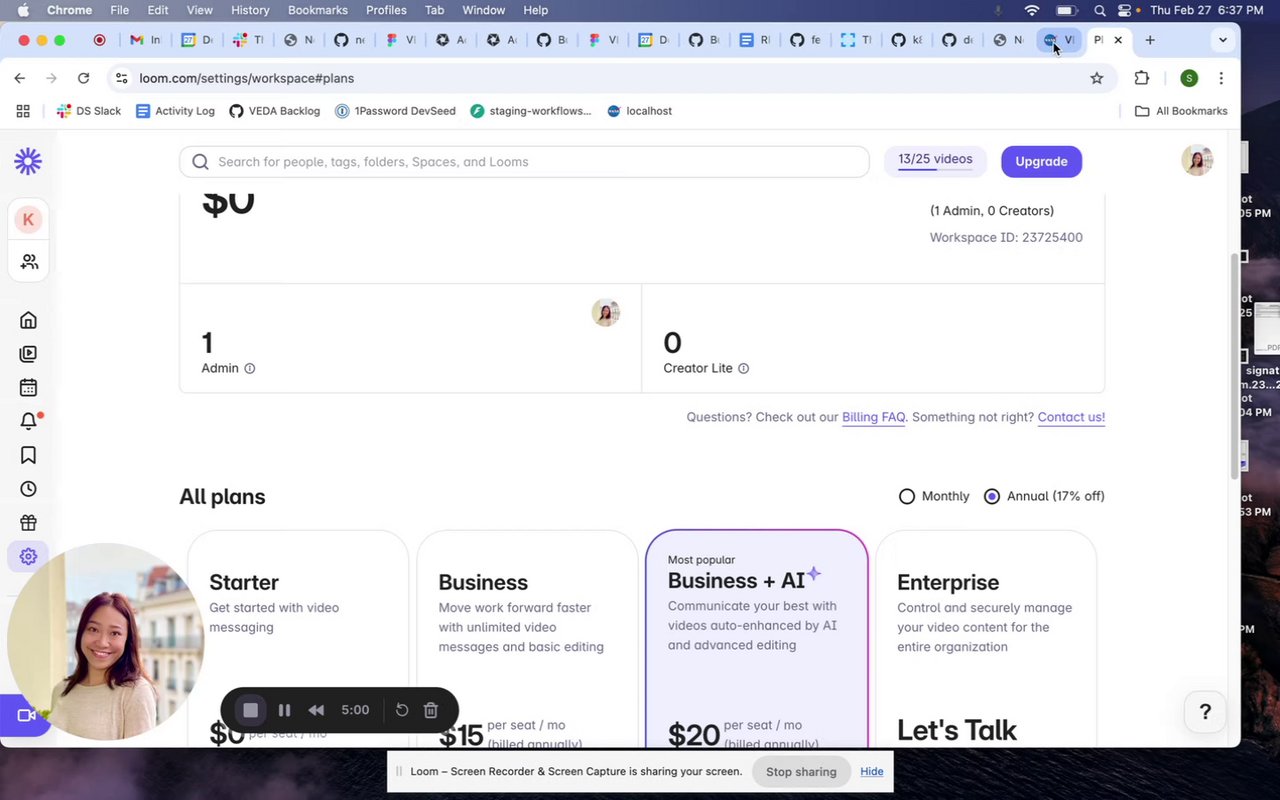Open the settings gear in sidebar
Image resolution: width=1280 pixels, height=800 pixels.
coord(28,557)
